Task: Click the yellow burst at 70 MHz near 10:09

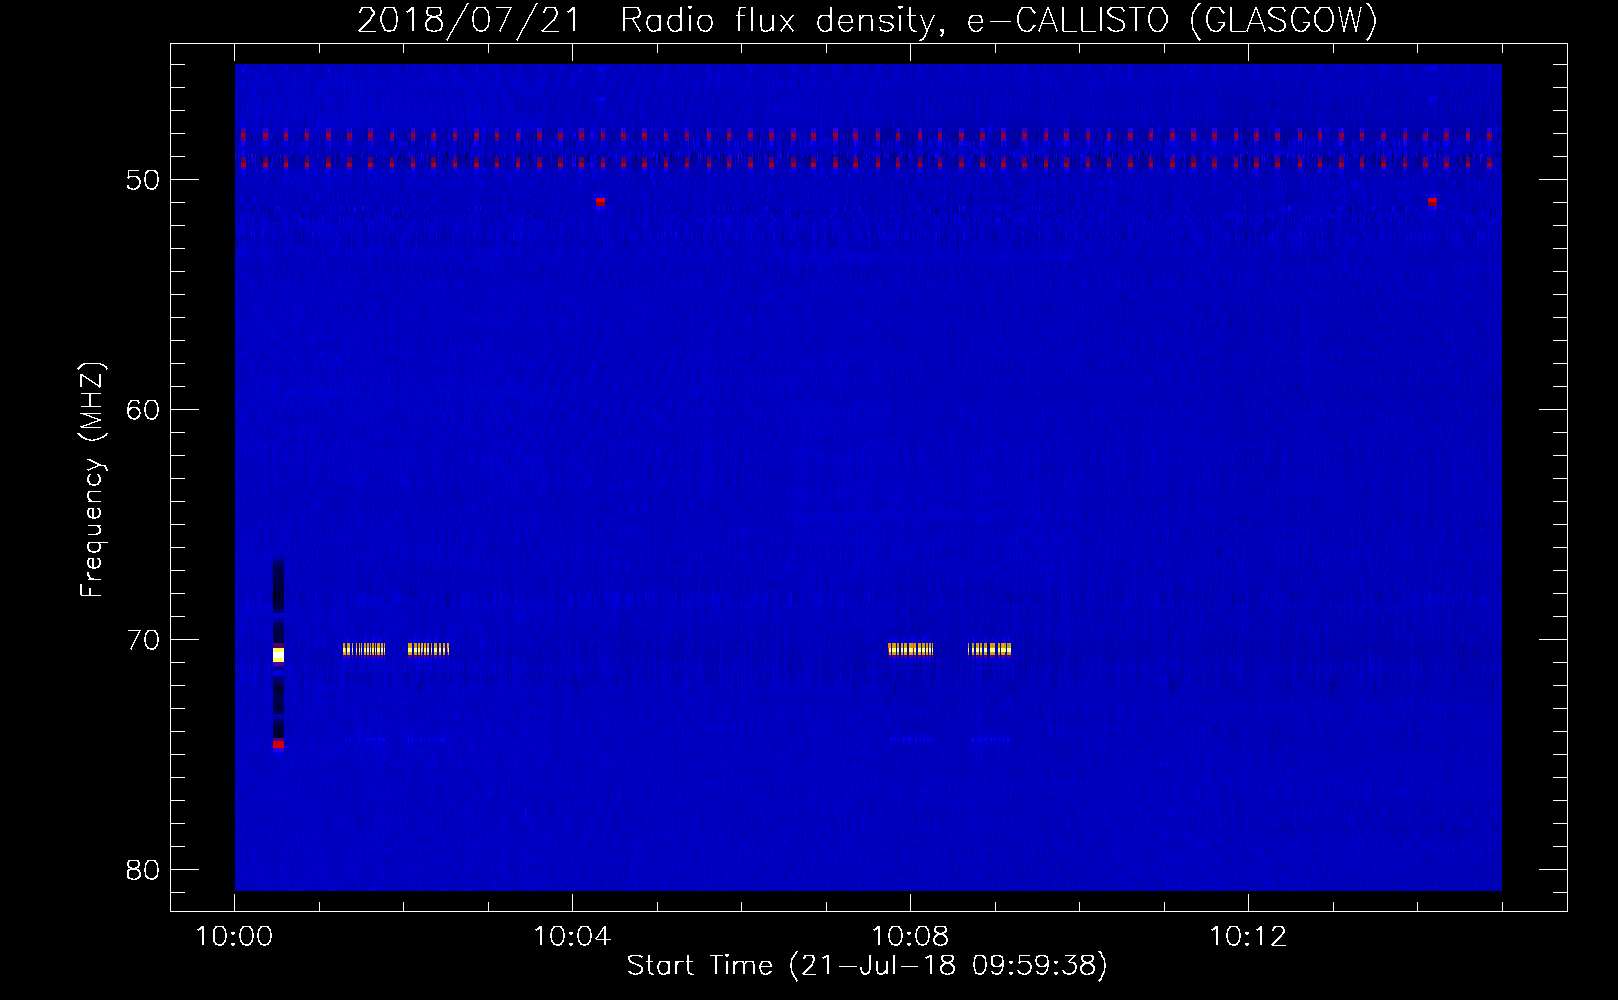Action: tap(989, 649)
